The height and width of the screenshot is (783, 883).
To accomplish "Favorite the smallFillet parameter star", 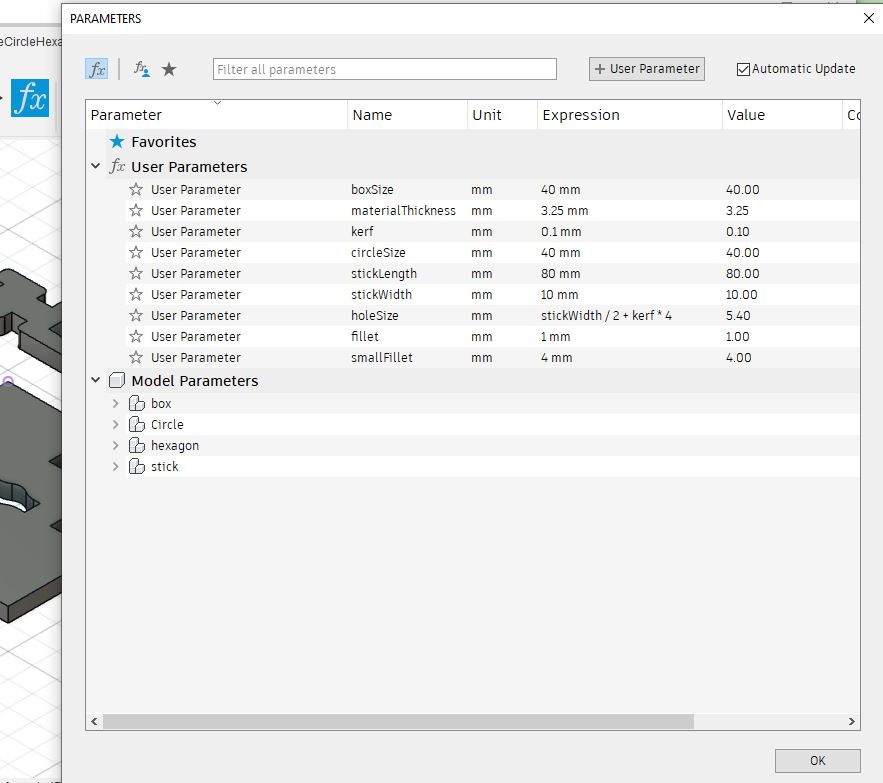I will tap(136, 357).
